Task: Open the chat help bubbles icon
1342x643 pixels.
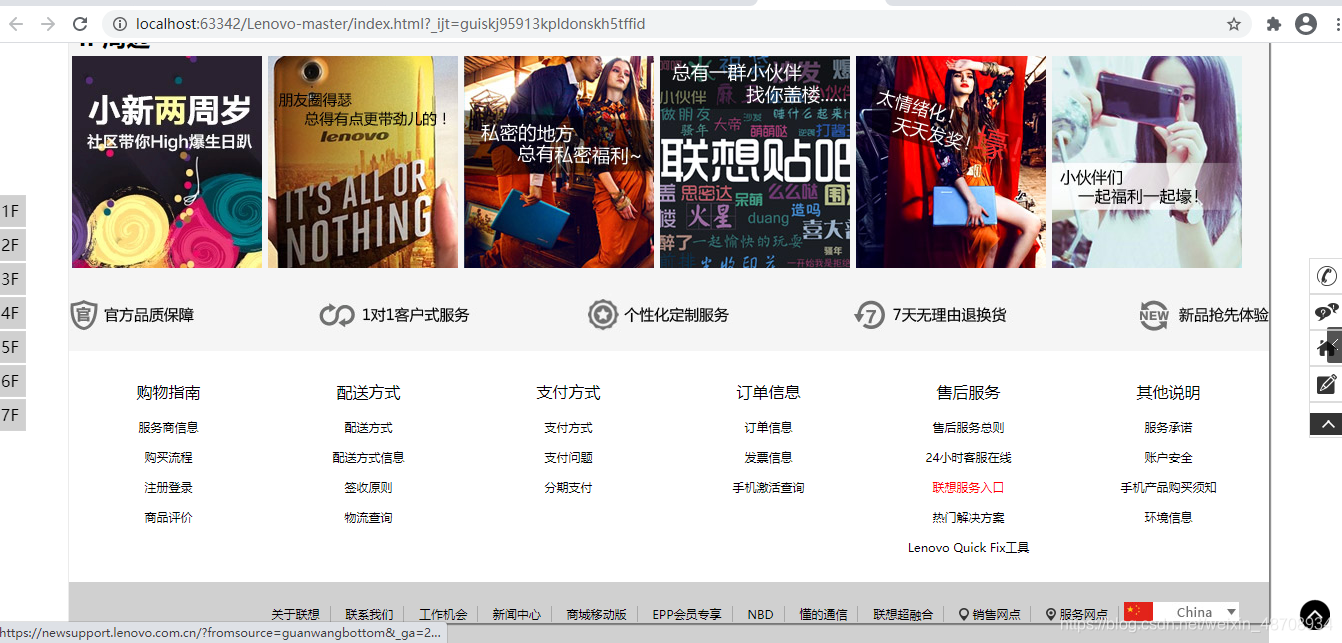Action: tap(1327, 312)
